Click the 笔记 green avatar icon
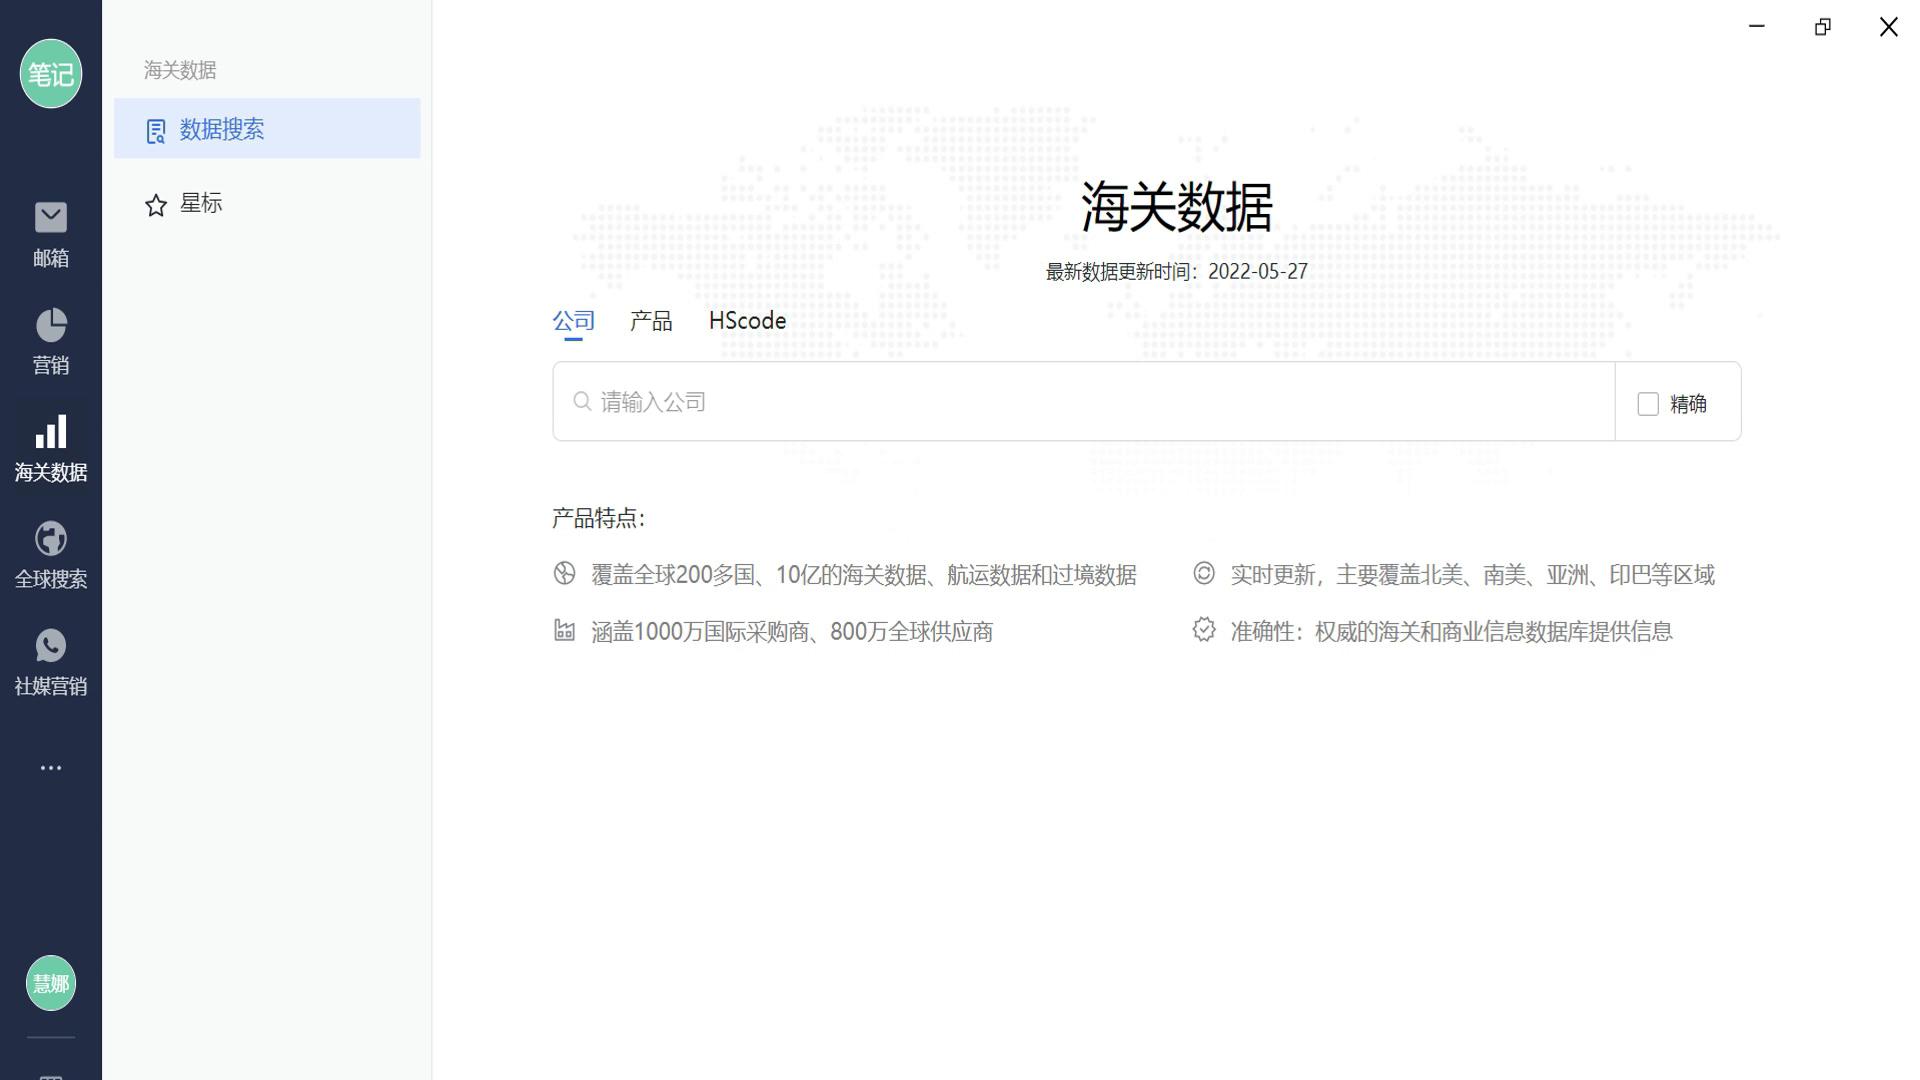This screenshot has height=1080, width=1920. click(x=50, y=74)
